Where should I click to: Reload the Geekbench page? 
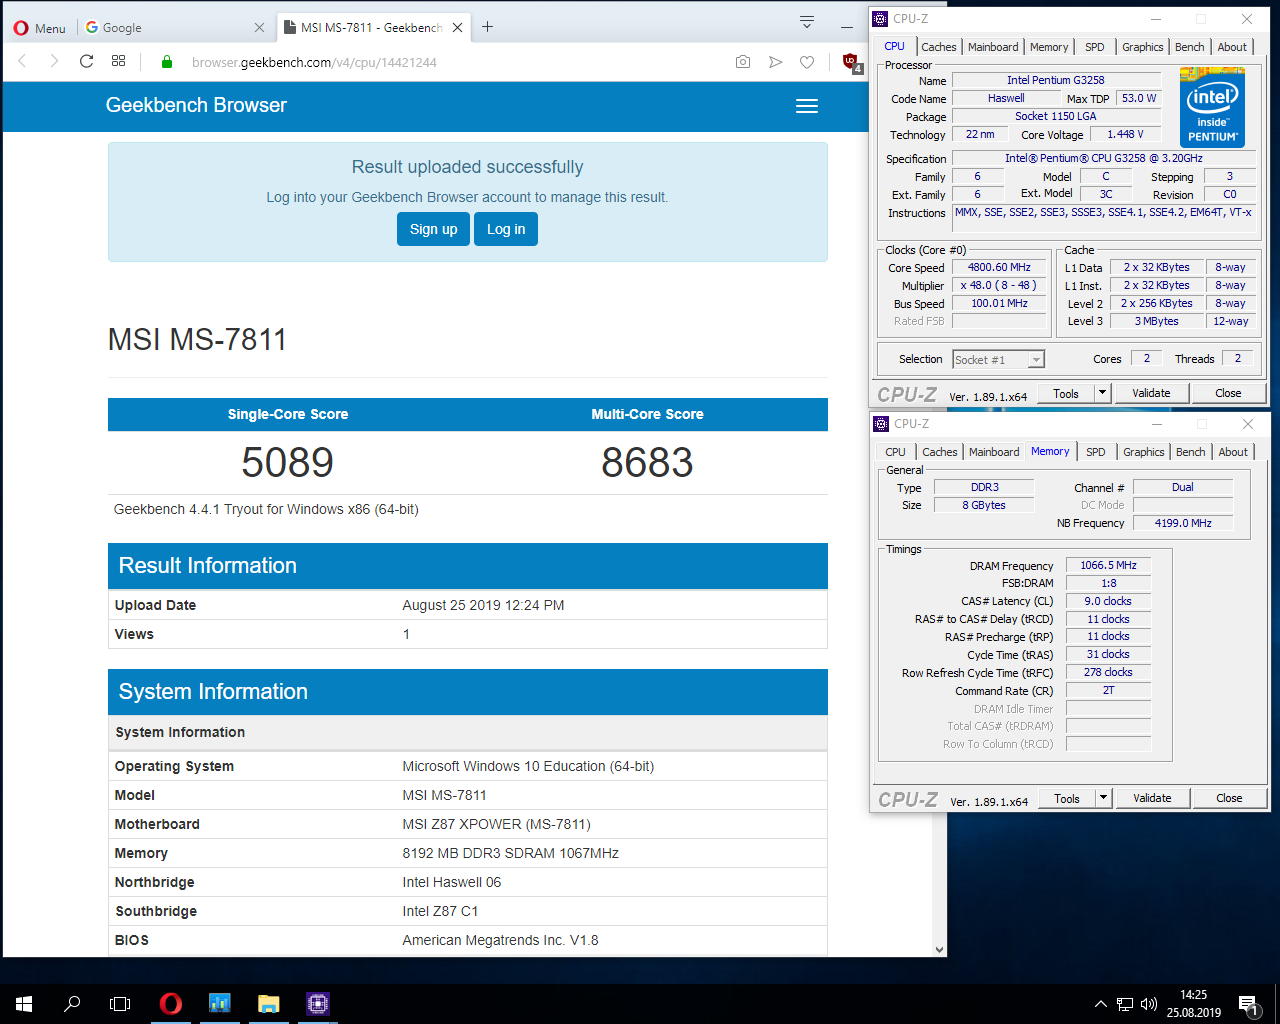pyautogui.click(x=86, y=61)
